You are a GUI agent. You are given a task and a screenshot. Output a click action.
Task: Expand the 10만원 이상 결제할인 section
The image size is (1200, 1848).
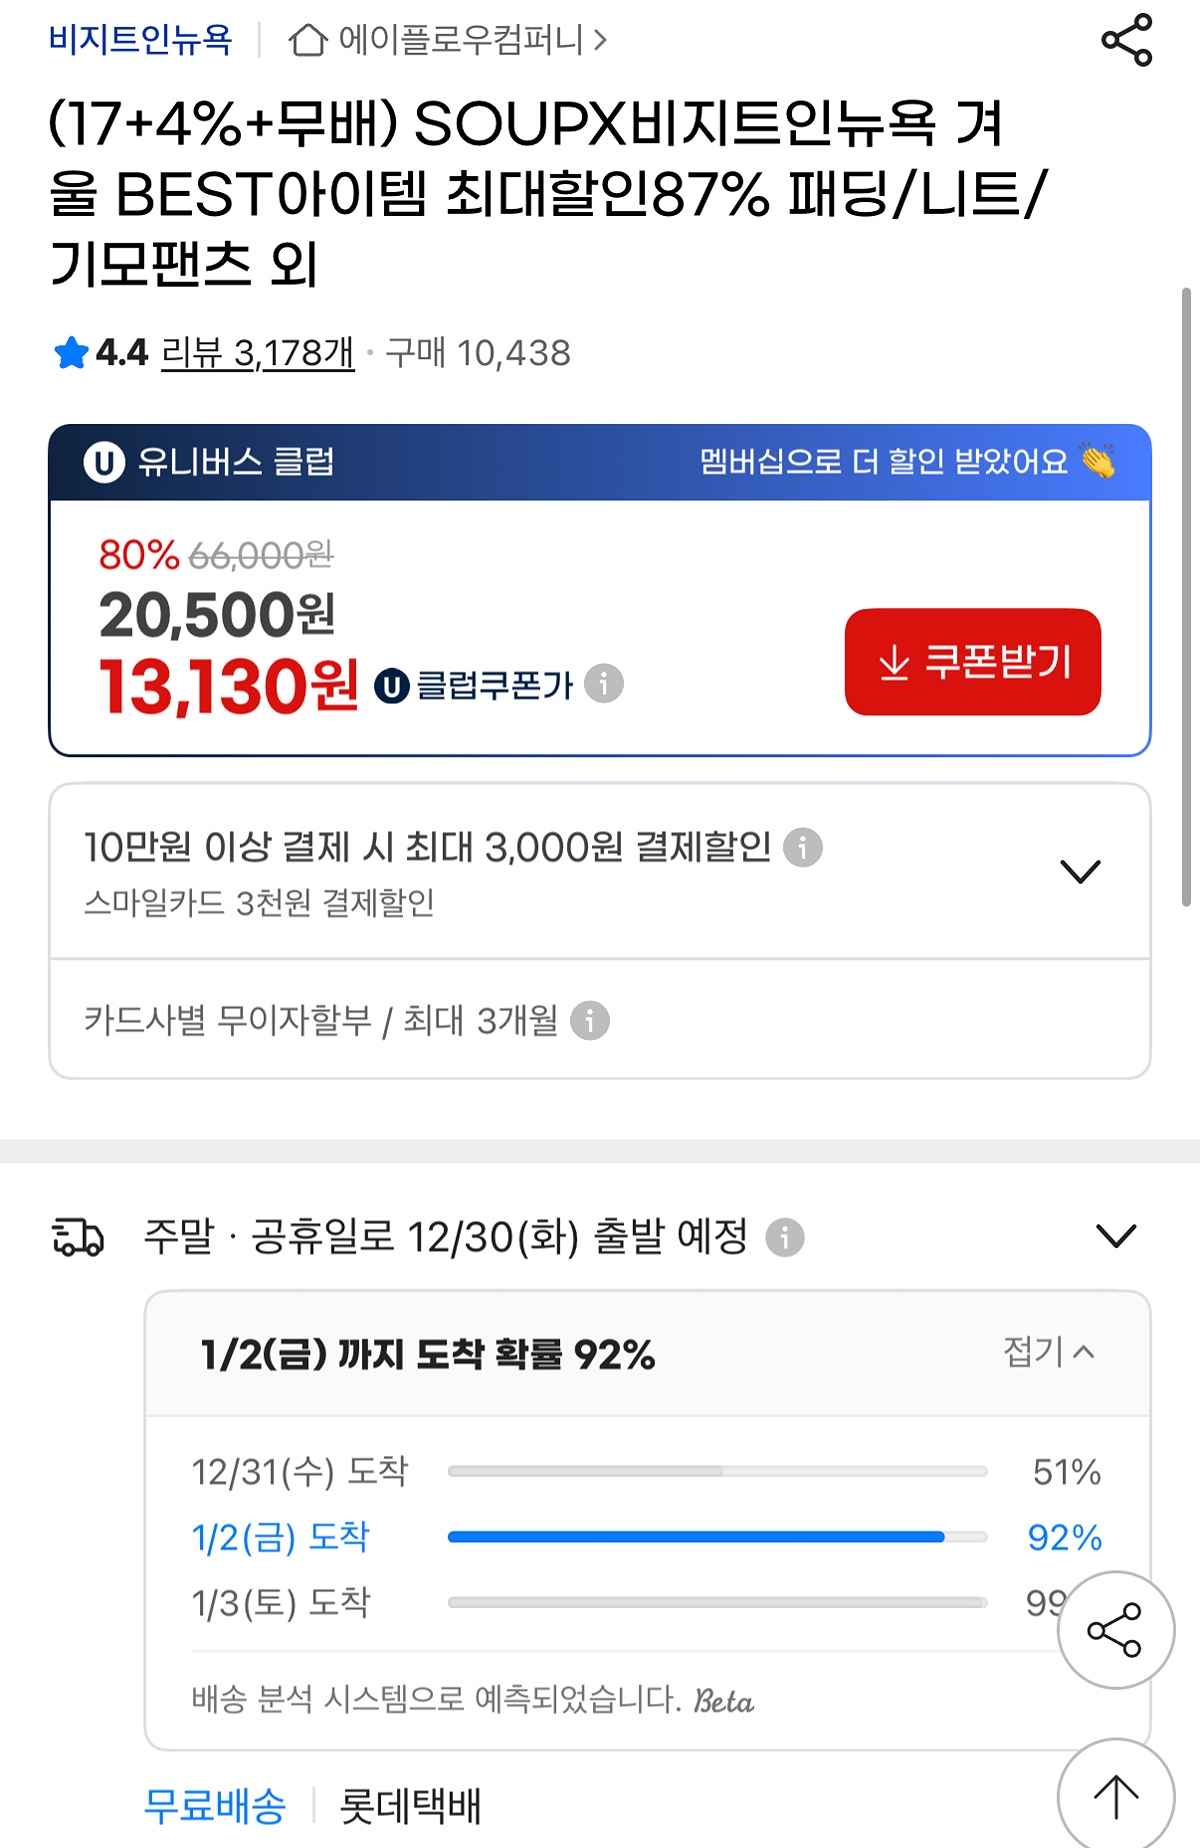(1080, 871)
